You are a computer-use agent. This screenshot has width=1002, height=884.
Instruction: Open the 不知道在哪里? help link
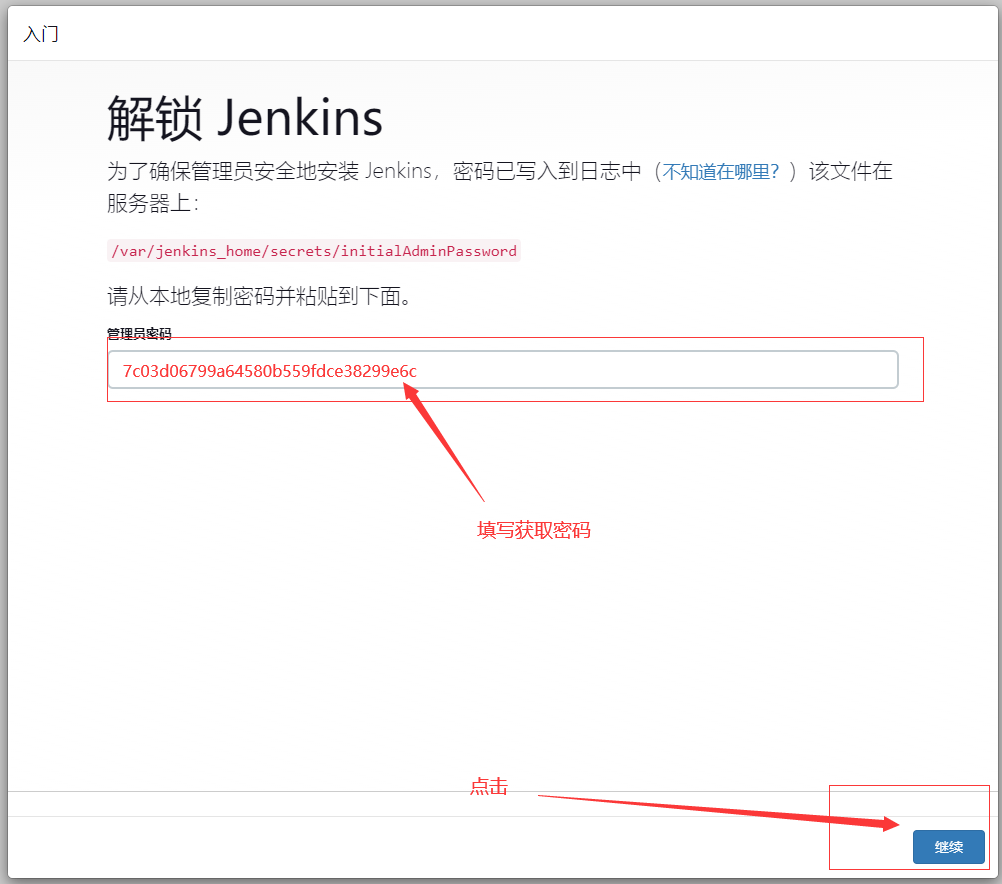720,171
